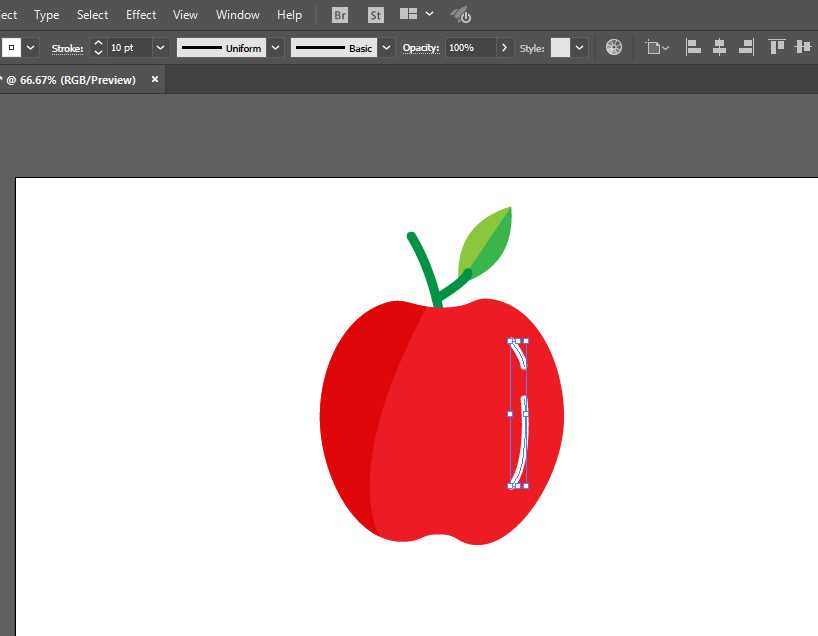Open the Uniform width profile dropdown
The height and width of the screenshot is (636, 818).
click(275, 48)
